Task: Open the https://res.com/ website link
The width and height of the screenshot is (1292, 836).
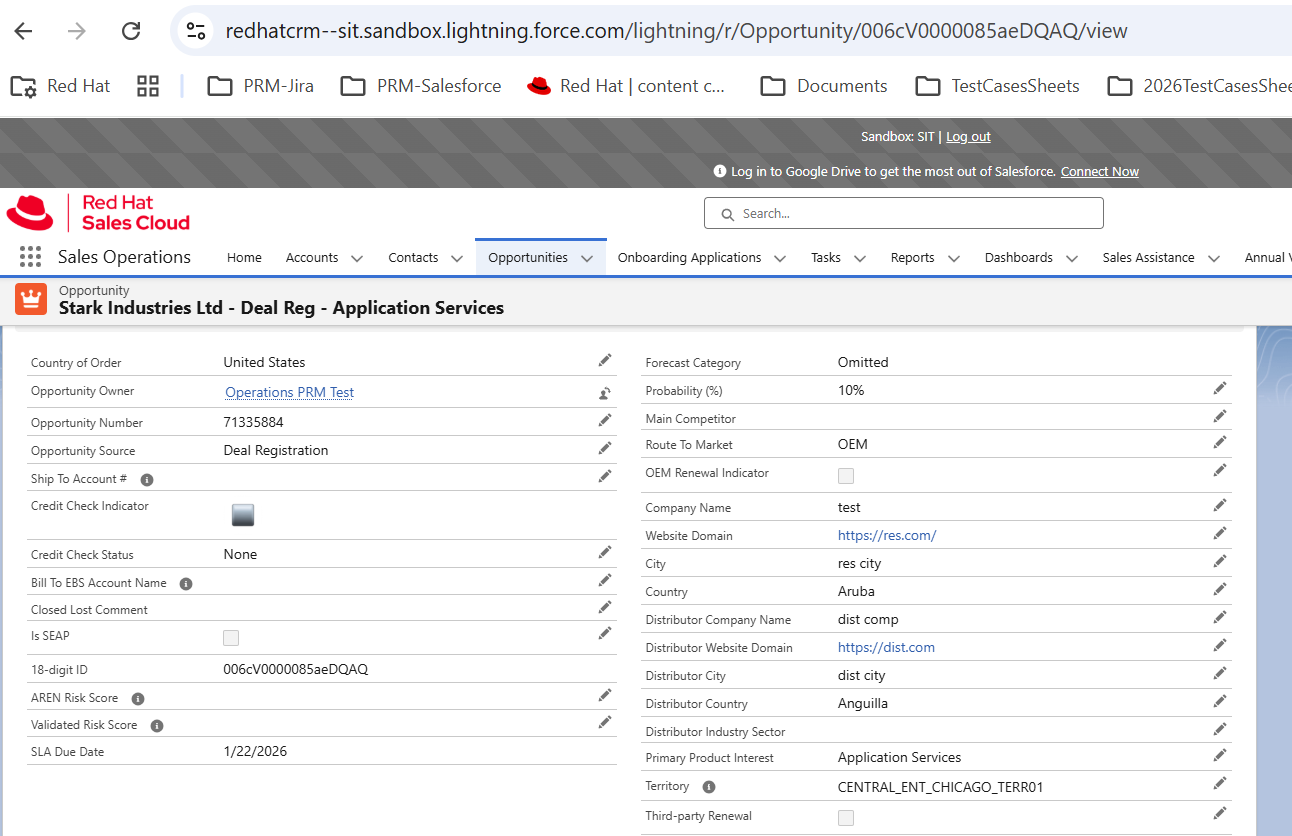Action: (887, 535)
